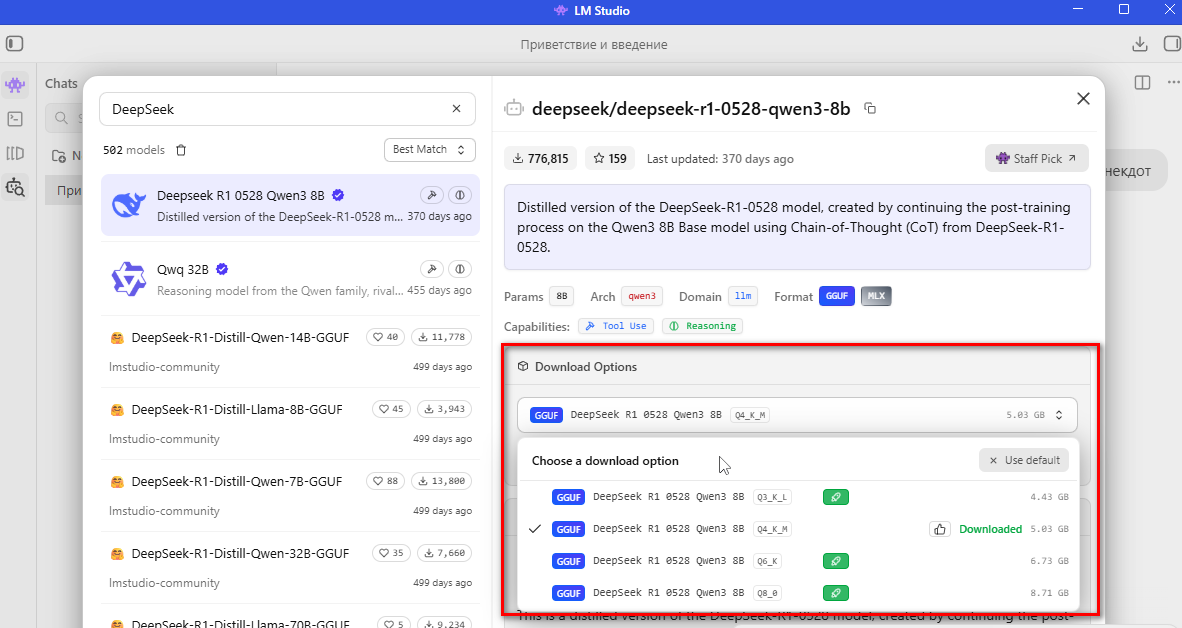Click the Reasoning capability tag

point(703,326)
